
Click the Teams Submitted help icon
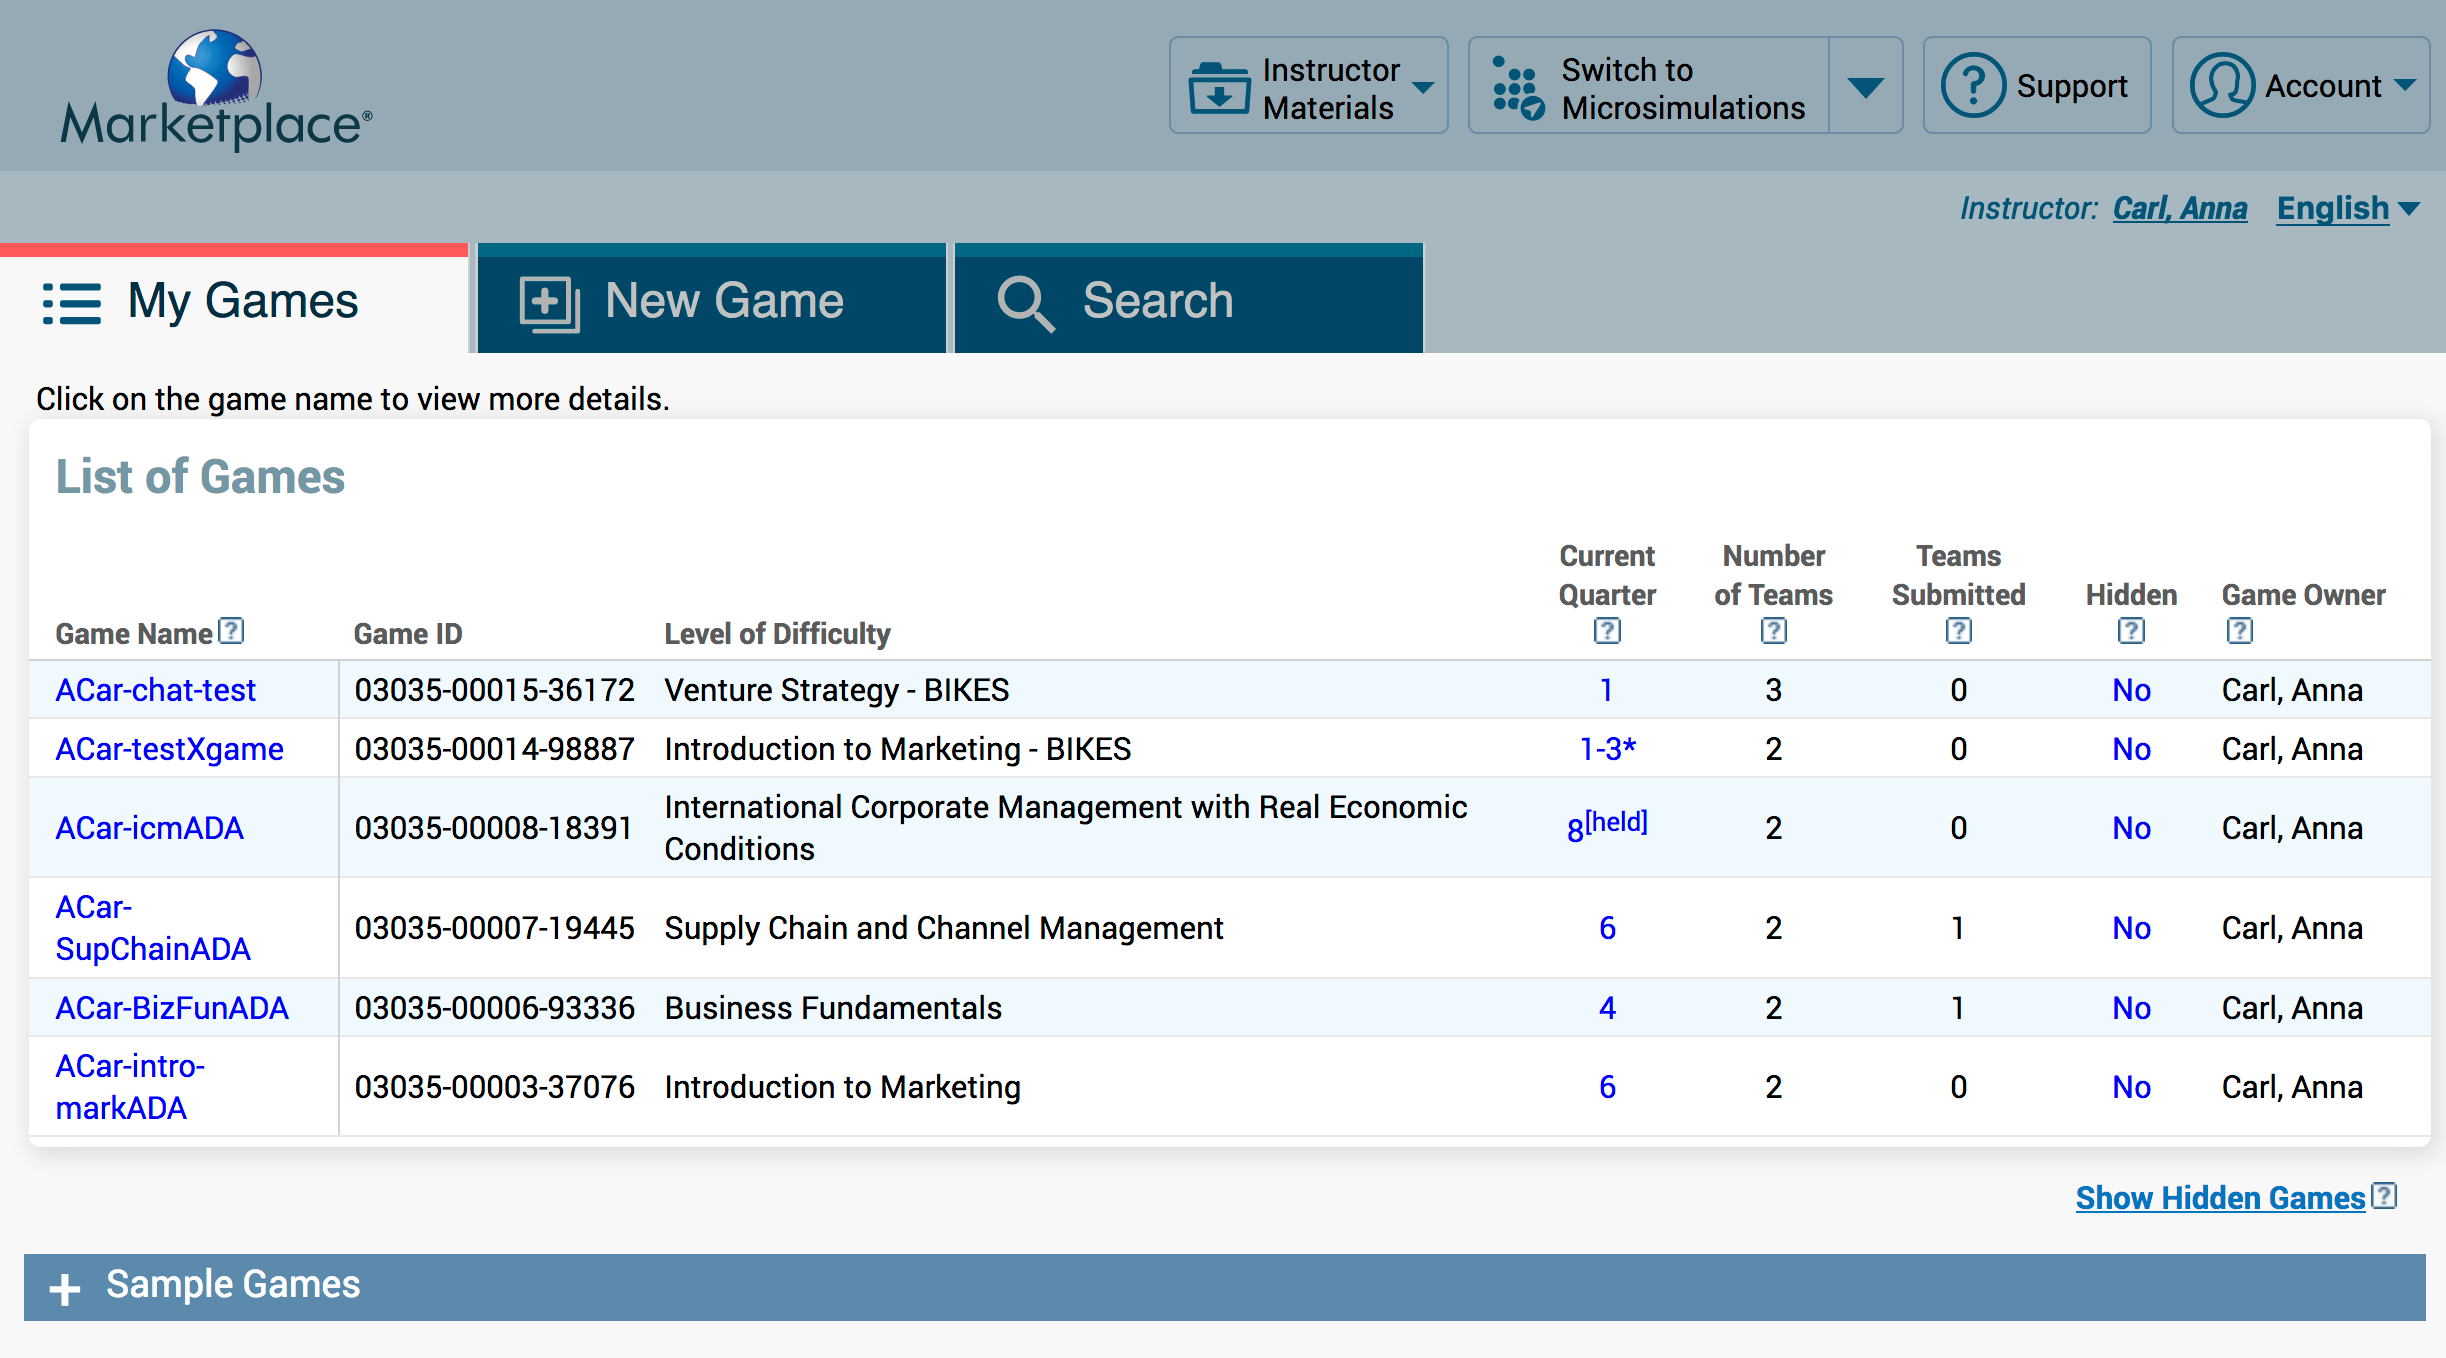tap(1958, 631)
